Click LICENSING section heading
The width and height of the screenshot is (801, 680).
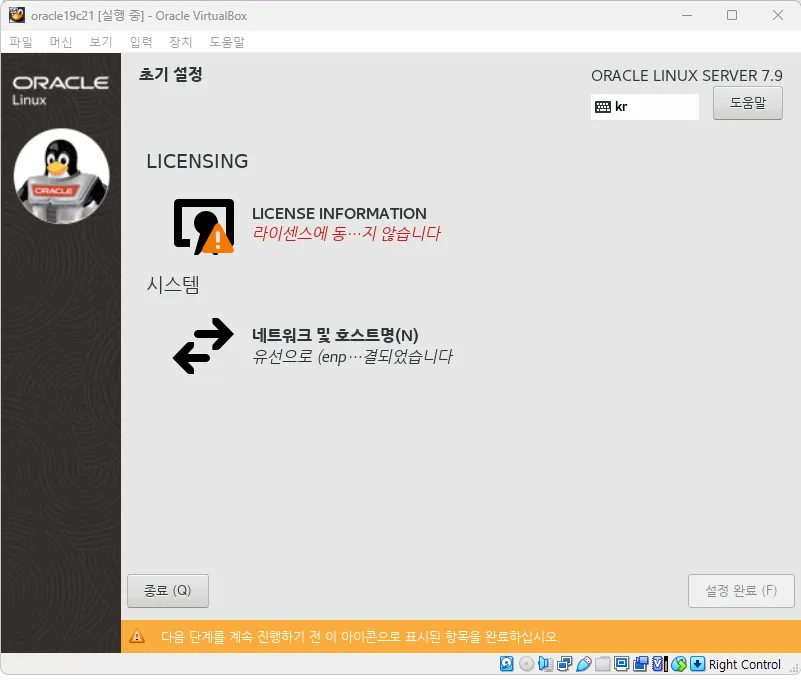click(197, 161)
